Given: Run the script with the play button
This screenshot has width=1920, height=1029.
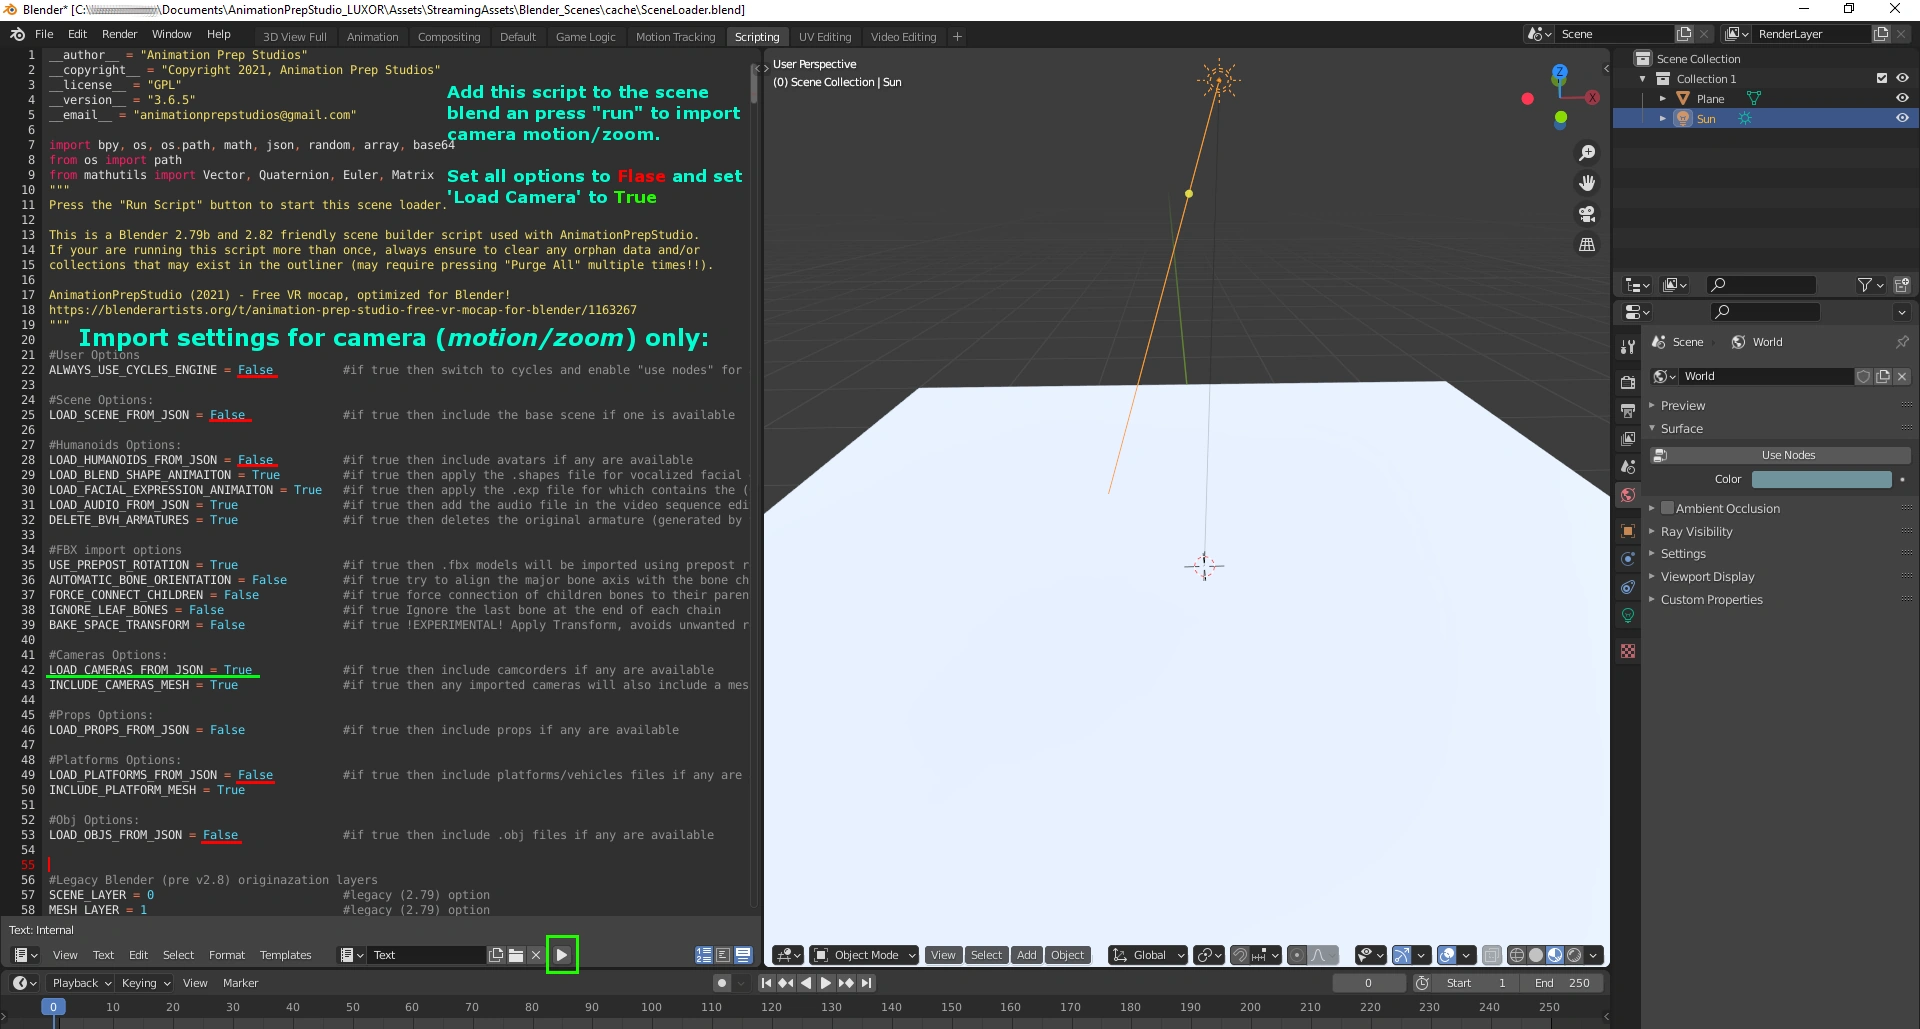Looking at the screenshot, I should (562, 955).
